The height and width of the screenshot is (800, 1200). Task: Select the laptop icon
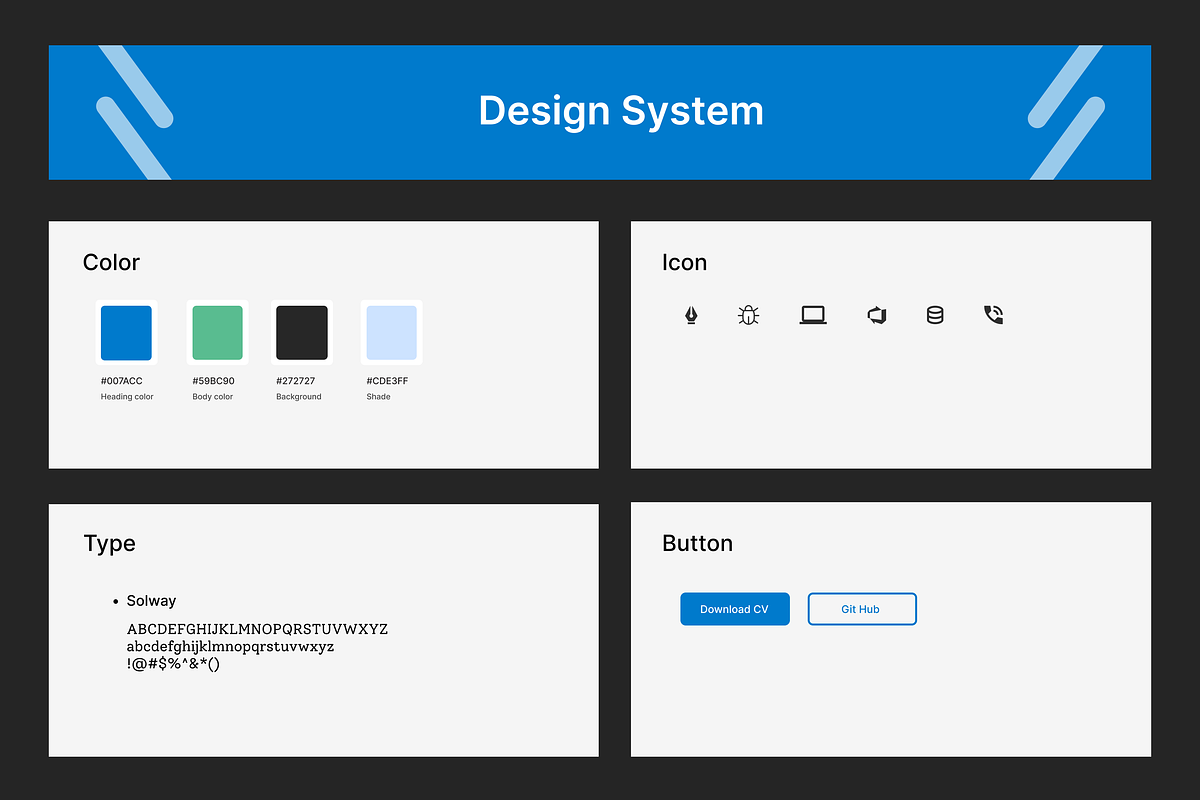813,316
